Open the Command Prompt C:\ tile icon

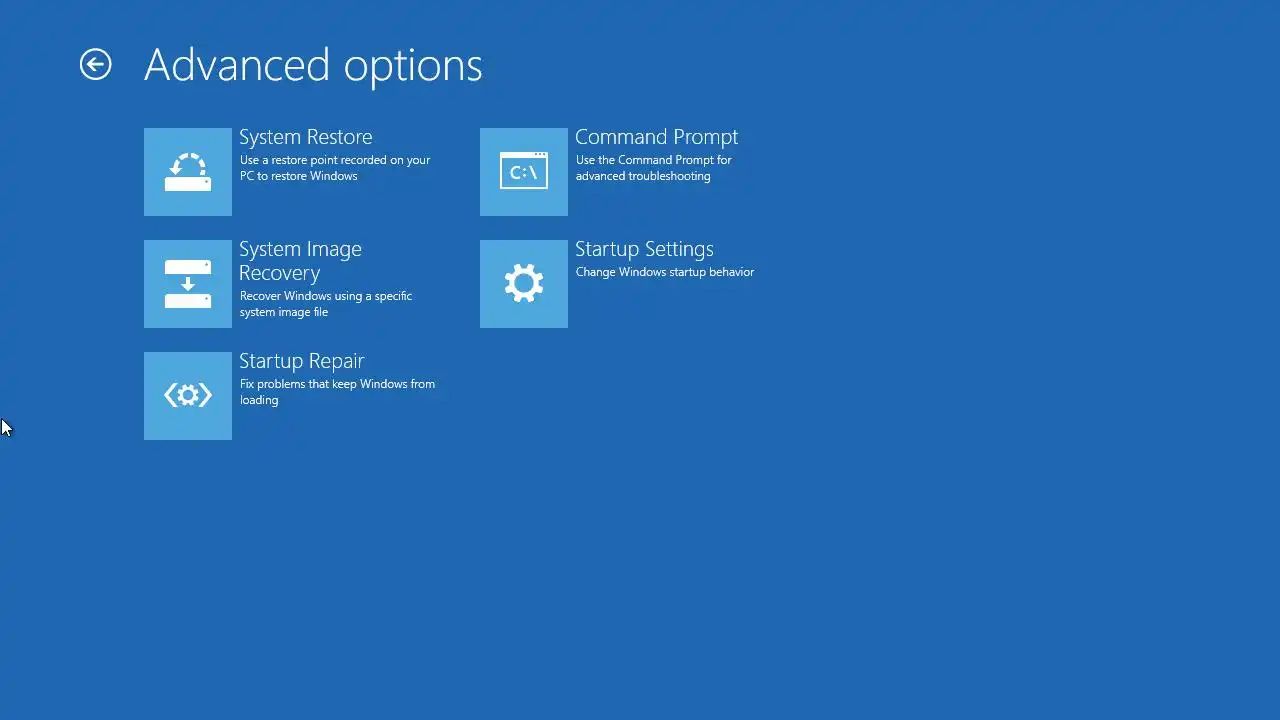click(x=524, y=172)
